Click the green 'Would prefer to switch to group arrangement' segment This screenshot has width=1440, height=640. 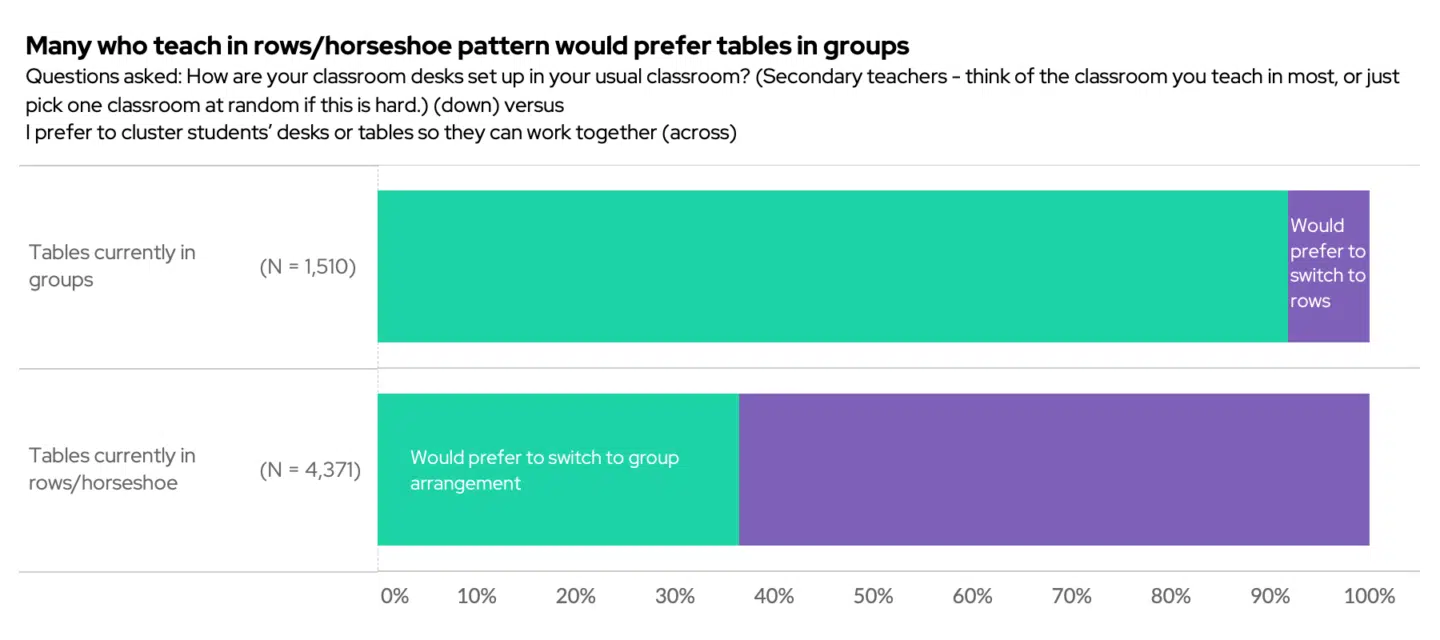pos(557,470)
